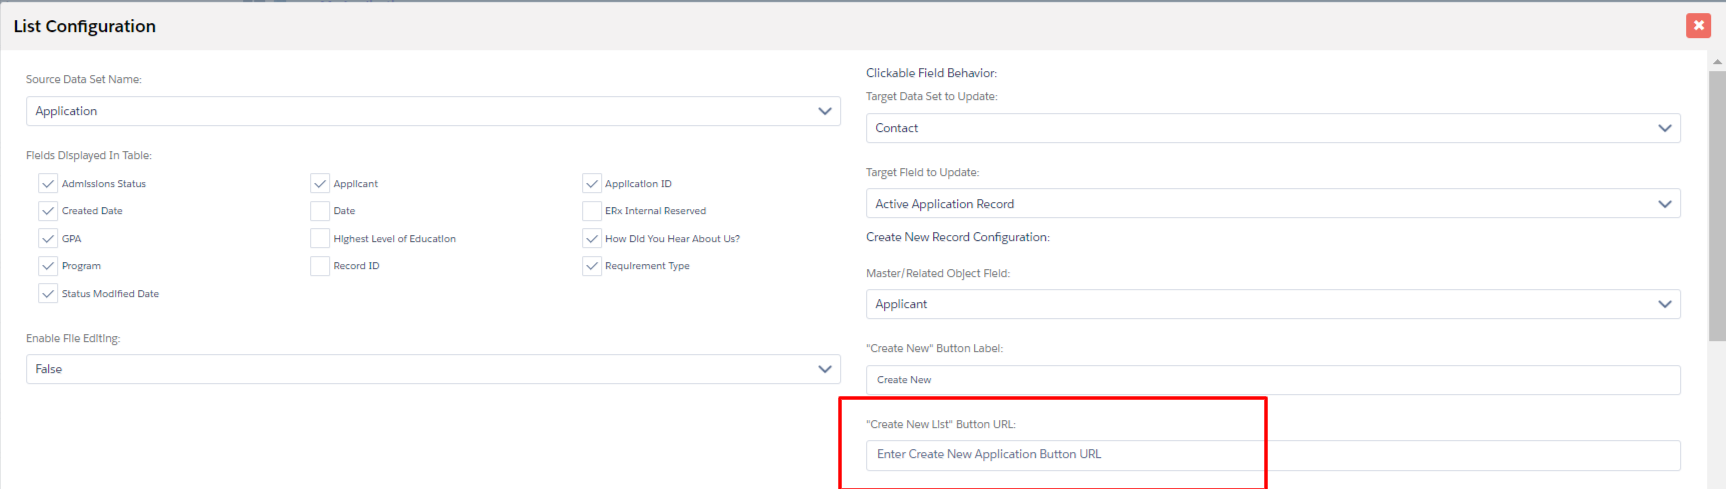This screenshot has width=1726, height=489.
Task: Uncheck the Created Date field checkbox
Action: pos(48,211)
